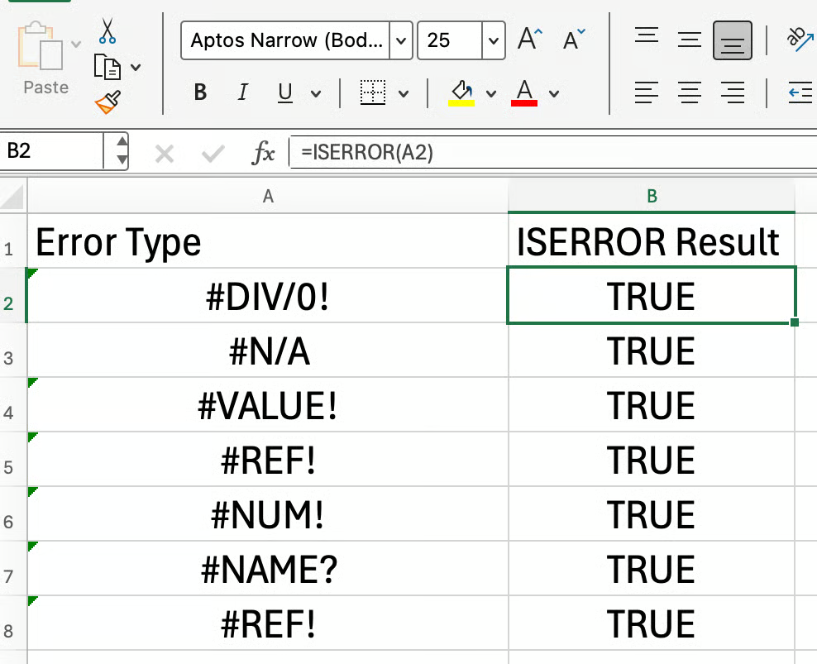Toggle italic formatting
Image resolution: width=817 pixels, height=664 pixels.
(241, 93)
